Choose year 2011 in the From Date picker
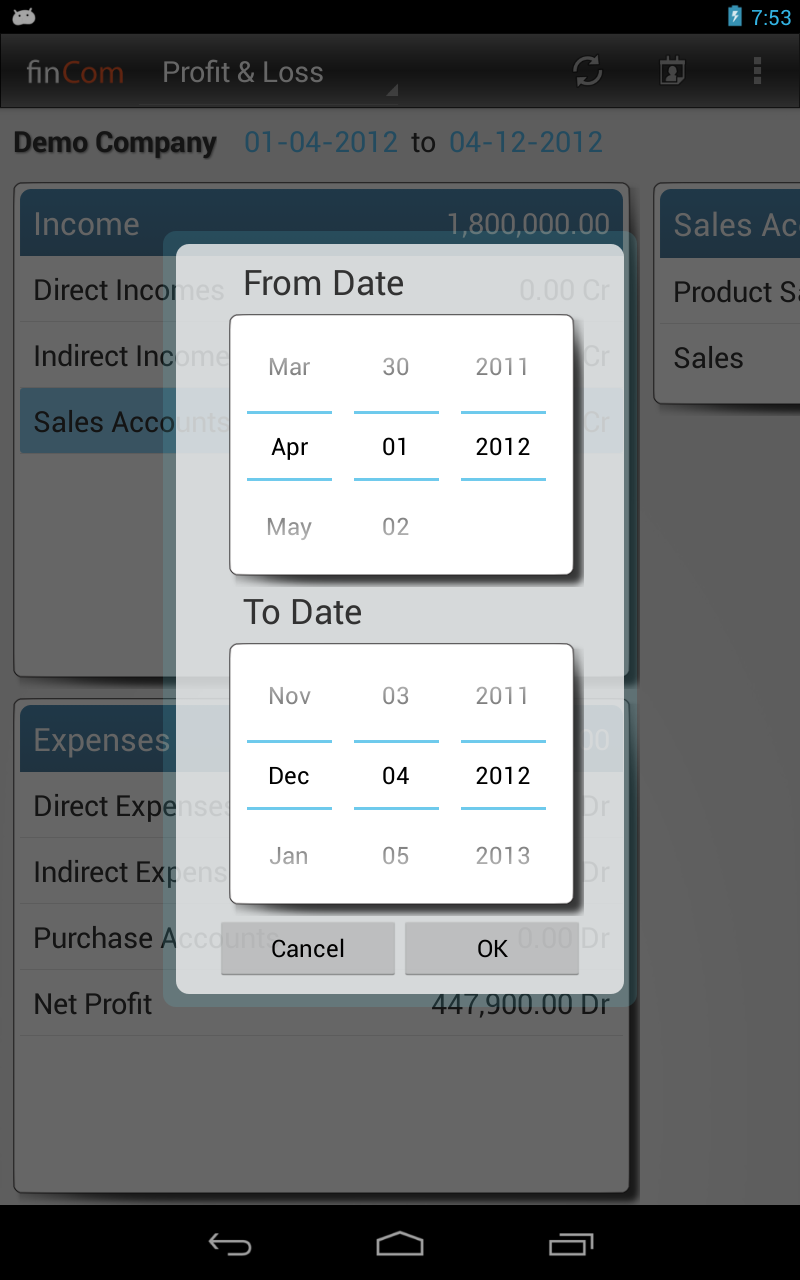 502,367
